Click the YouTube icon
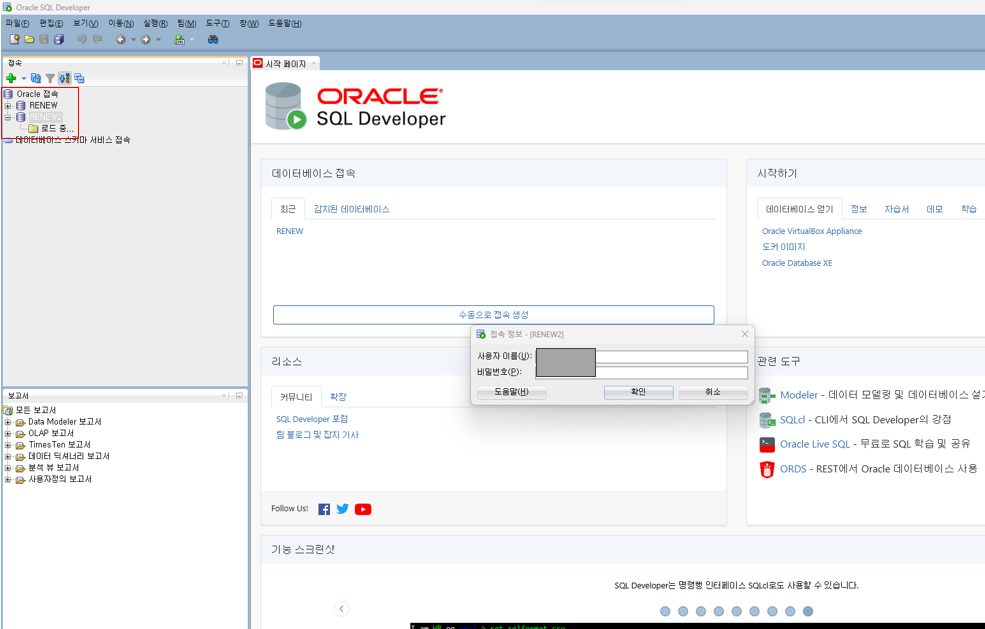 363,509
